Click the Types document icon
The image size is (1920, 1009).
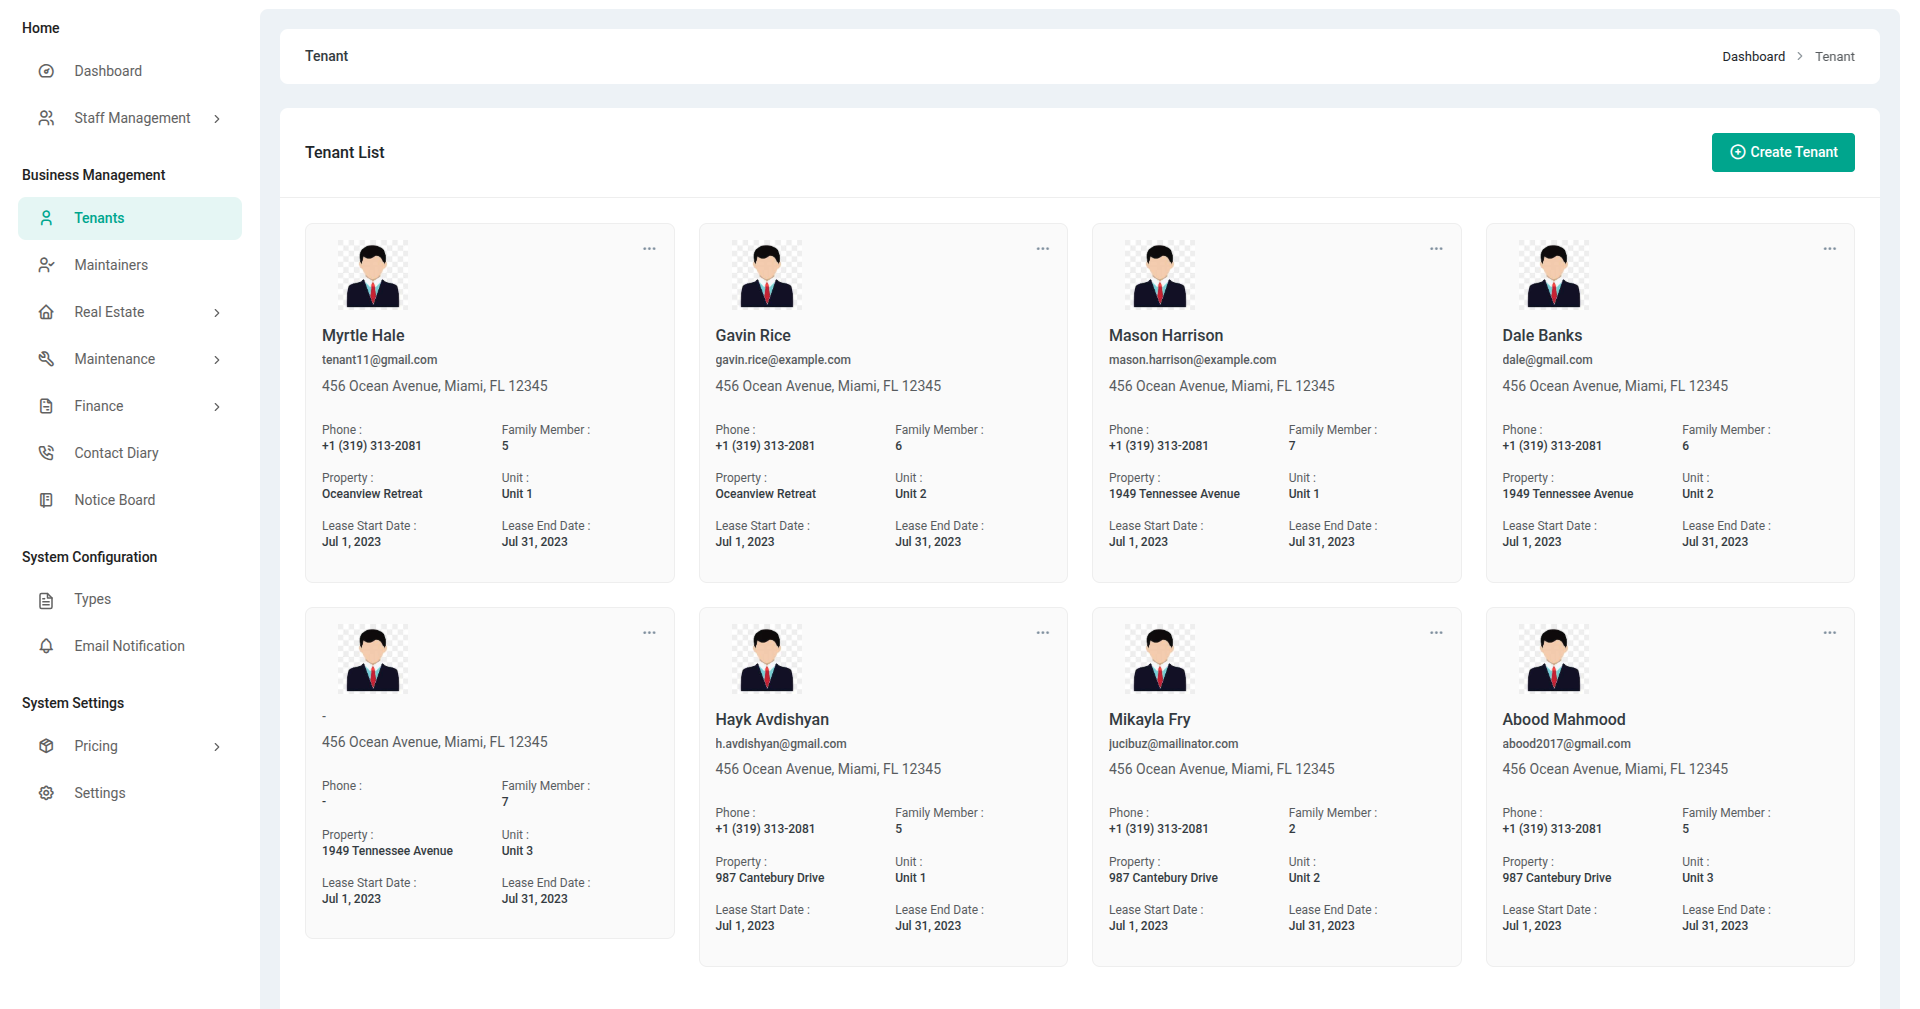46,600
